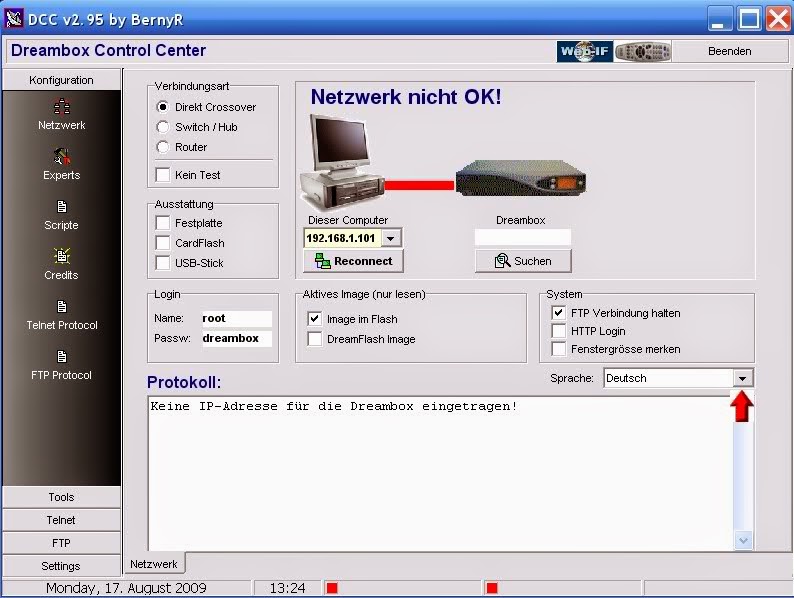Click the Netzwerk nicht OK! heading

(406, 97)
